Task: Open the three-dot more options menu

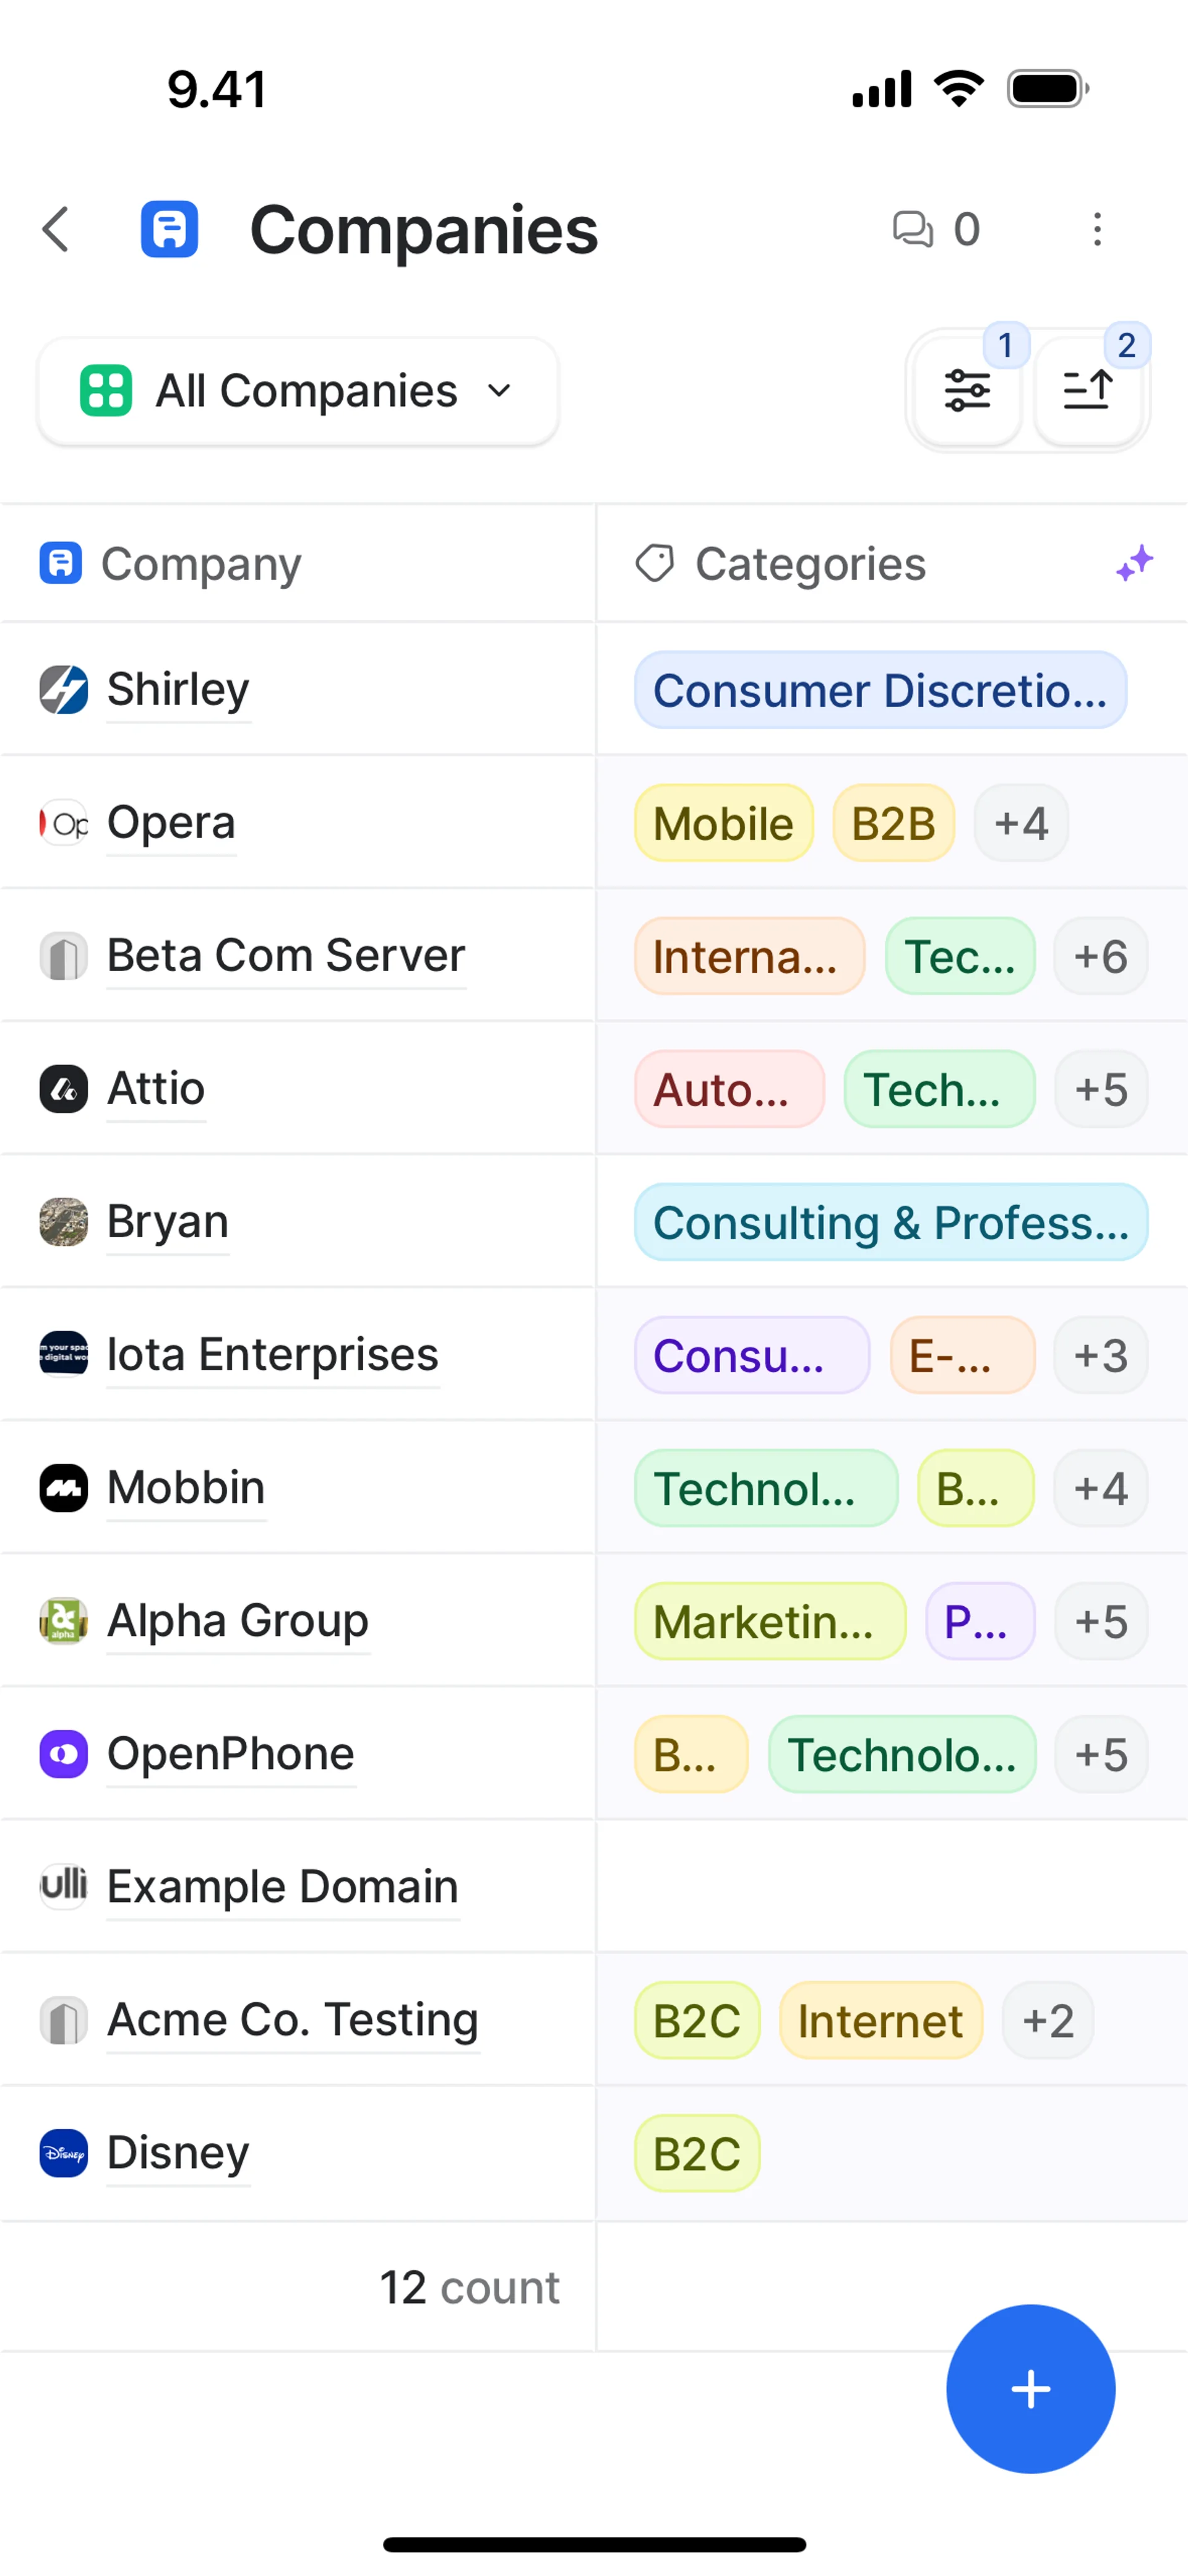Action: 1097,230
